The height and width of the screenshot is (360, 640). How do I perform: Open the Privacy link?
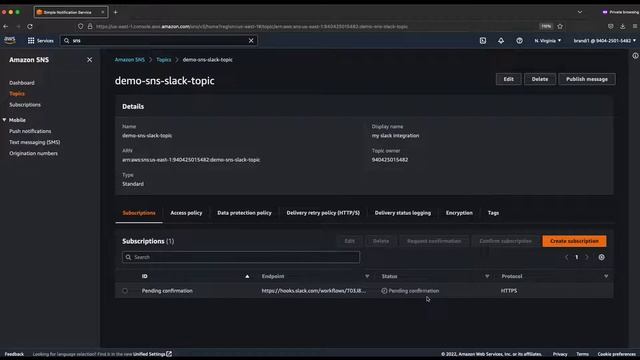560,354
